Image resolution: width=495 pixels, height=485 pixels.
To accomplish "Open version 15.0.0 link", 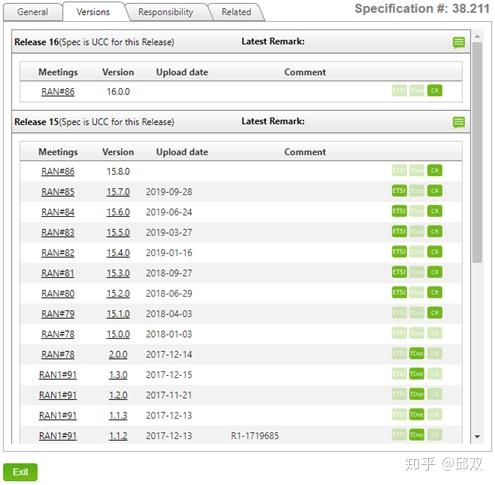I will (118, 334).
